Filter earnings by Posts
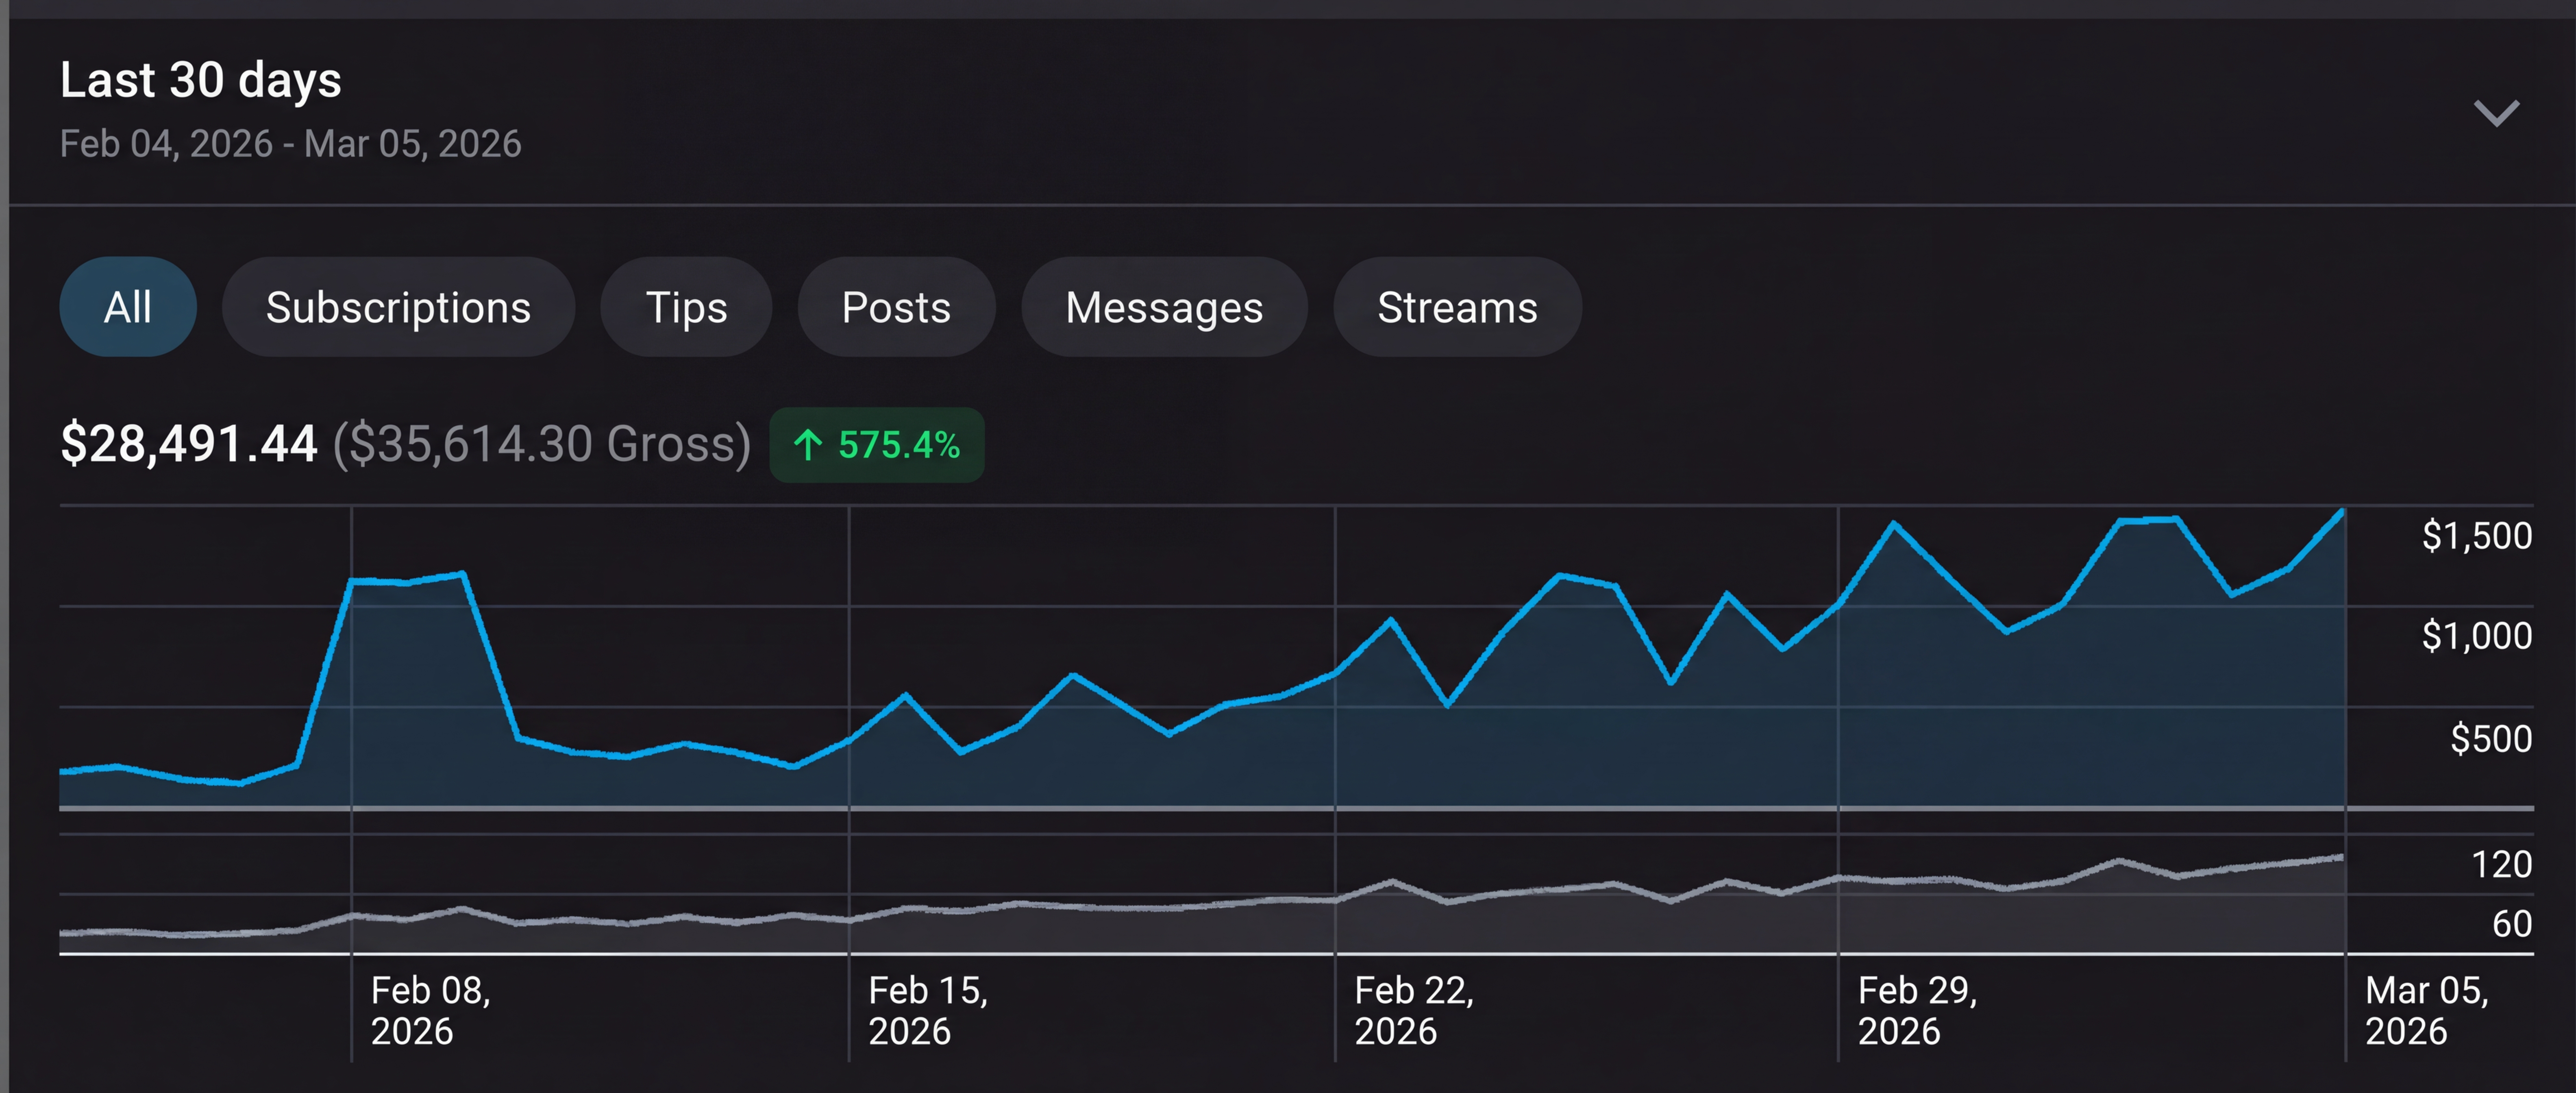Viewport: 2576px width, 1093px height. pyautogui.click(x=896, y=307)
